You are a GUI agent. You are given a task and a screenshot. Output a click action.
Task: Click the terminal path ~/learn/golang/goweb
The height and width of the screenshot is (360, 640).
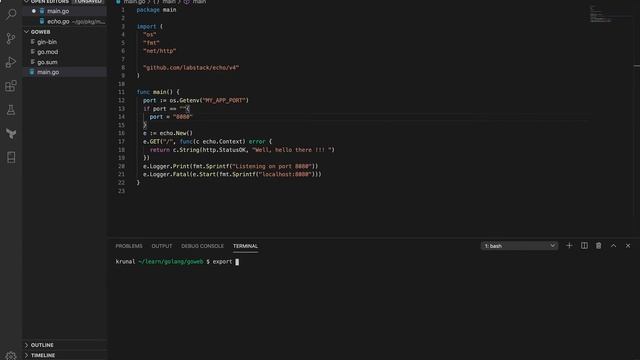171,262
